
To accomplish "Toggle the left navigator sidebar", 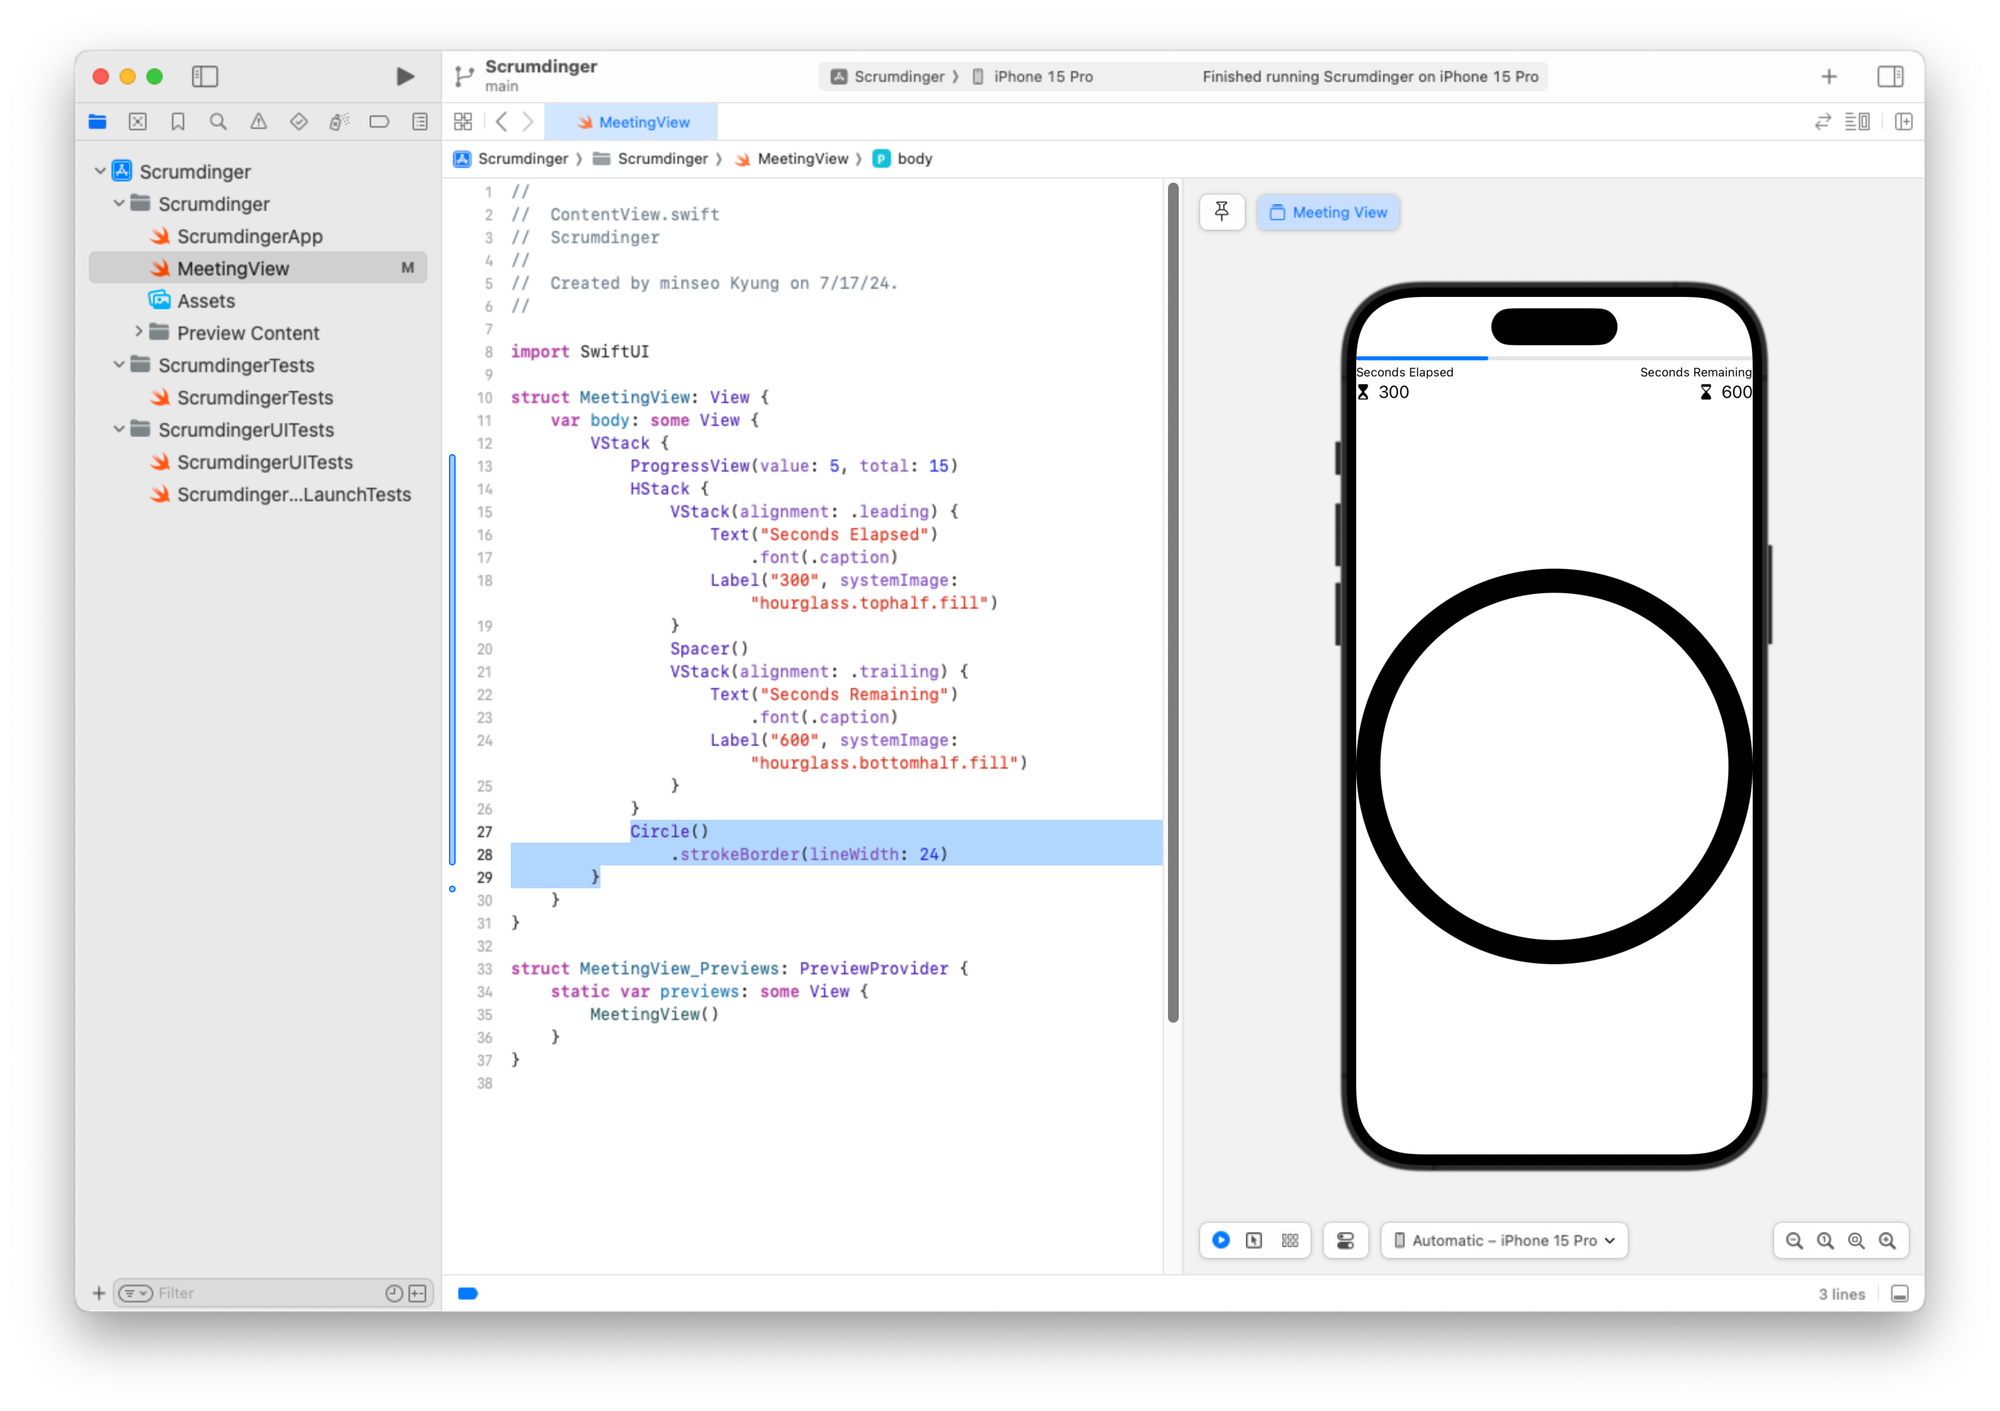I will [x=205, y=76].
